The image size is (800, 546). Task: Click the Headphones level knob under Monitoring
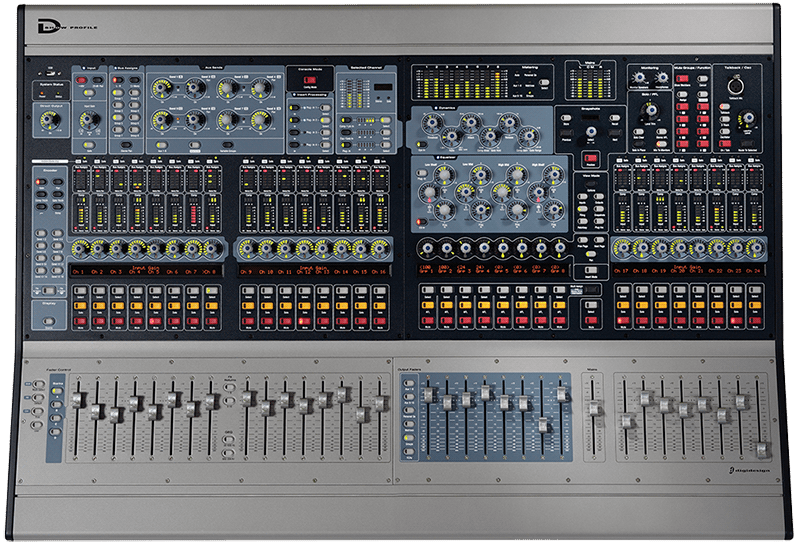(x=662, y=78)
